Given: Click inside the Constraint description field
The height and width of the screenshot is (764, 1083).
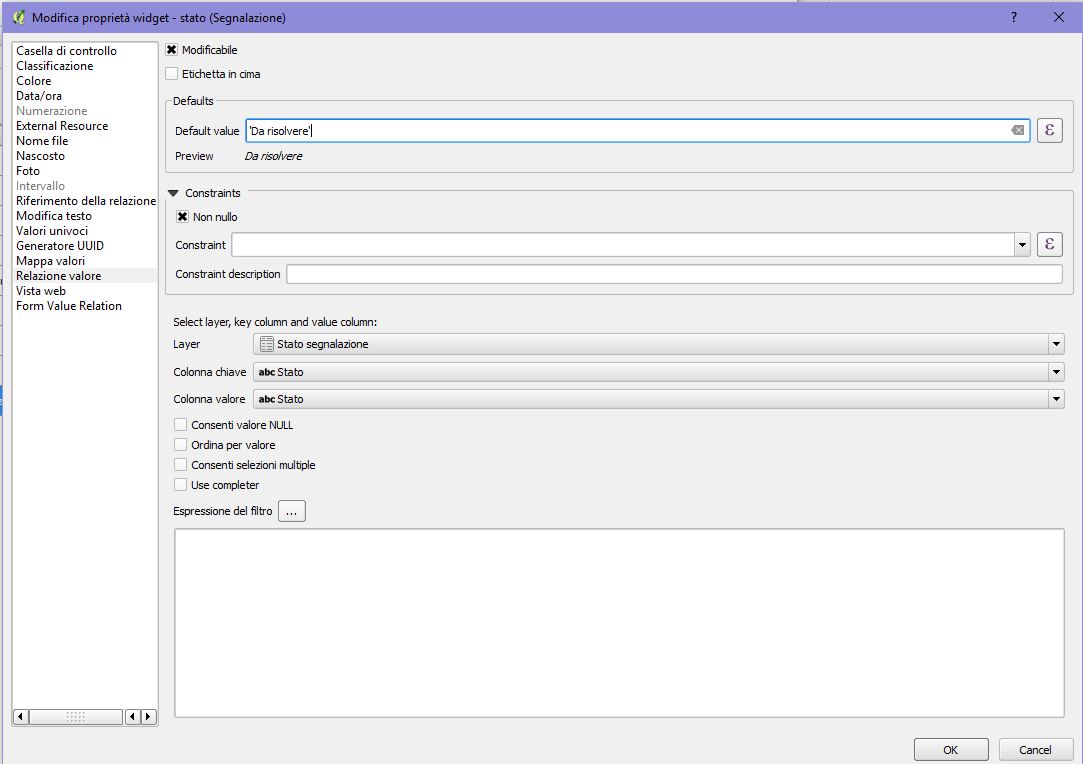Looking at the screenshot, I should coord(600,273).
